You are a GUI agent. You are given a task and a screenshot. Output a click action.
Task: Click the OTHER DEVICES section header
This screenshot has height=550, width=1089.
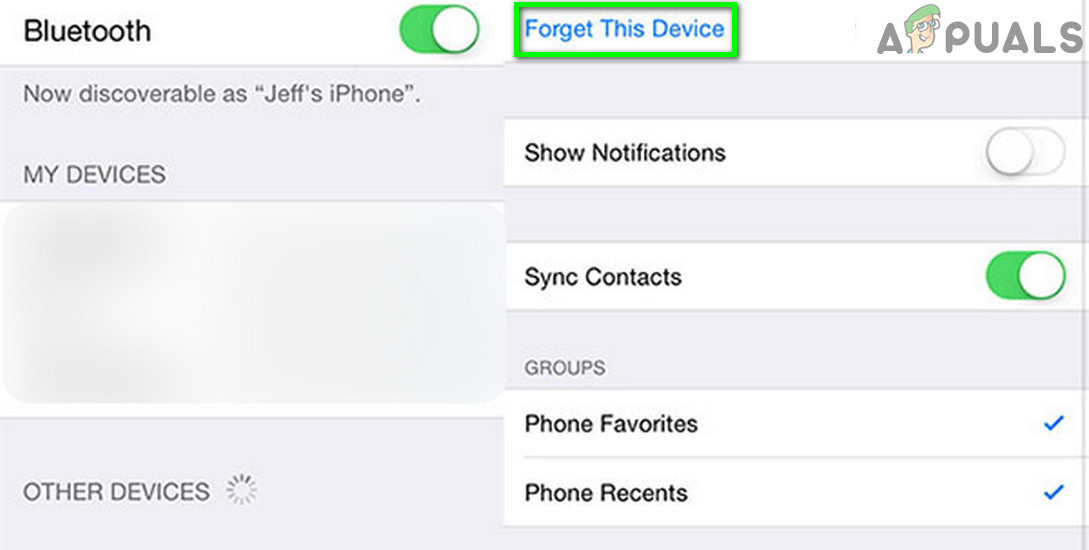(116, 492)
